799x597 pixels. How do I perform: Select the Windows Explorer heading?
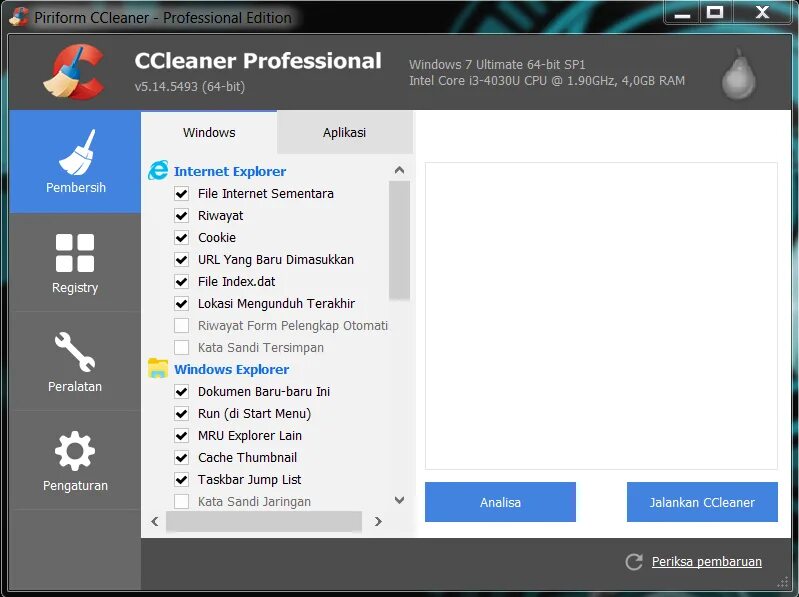click(231, 369)
